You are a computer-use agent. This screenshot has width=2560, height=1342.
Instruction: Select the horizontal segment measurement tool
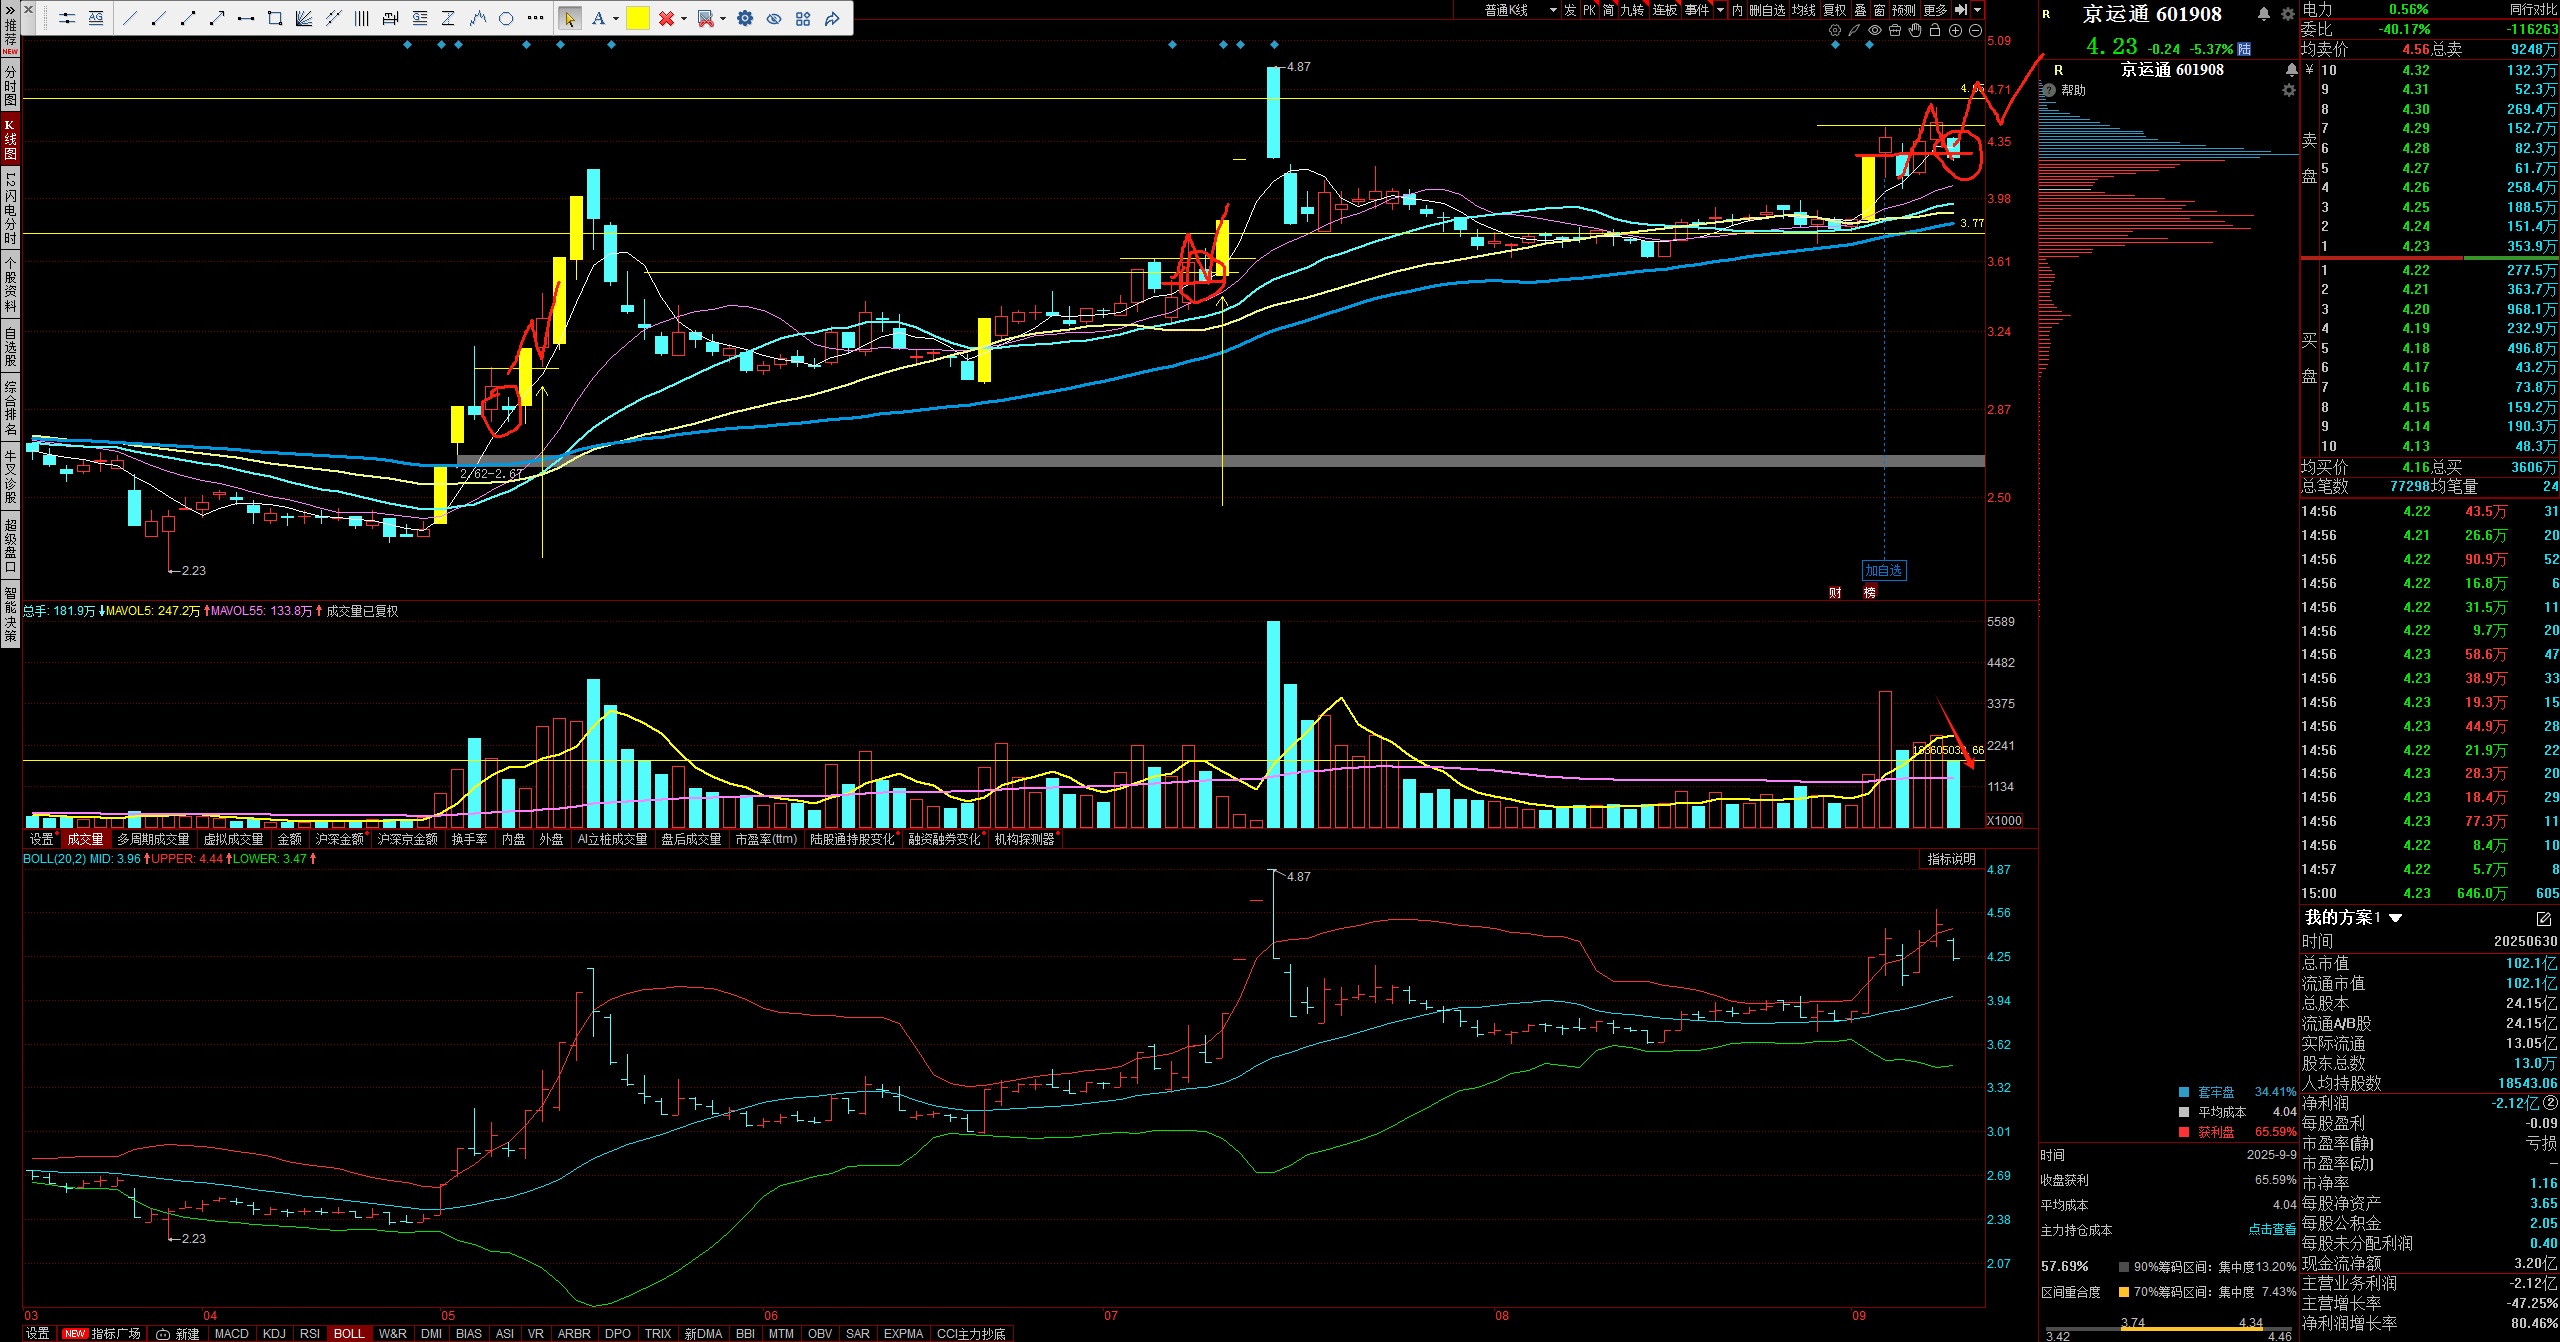pos(246,18)
